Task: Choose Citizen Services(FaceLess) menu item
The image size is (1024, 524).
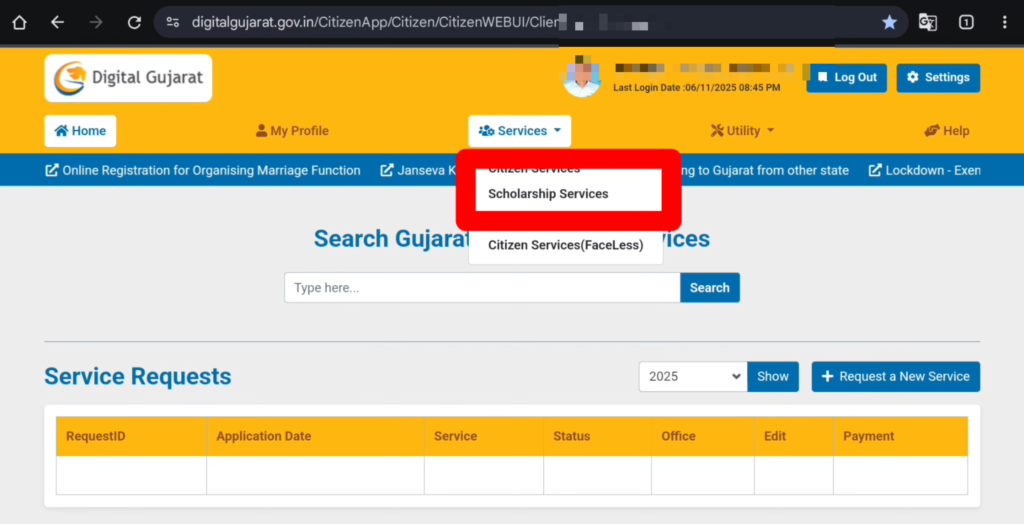Action: point(565,245)
